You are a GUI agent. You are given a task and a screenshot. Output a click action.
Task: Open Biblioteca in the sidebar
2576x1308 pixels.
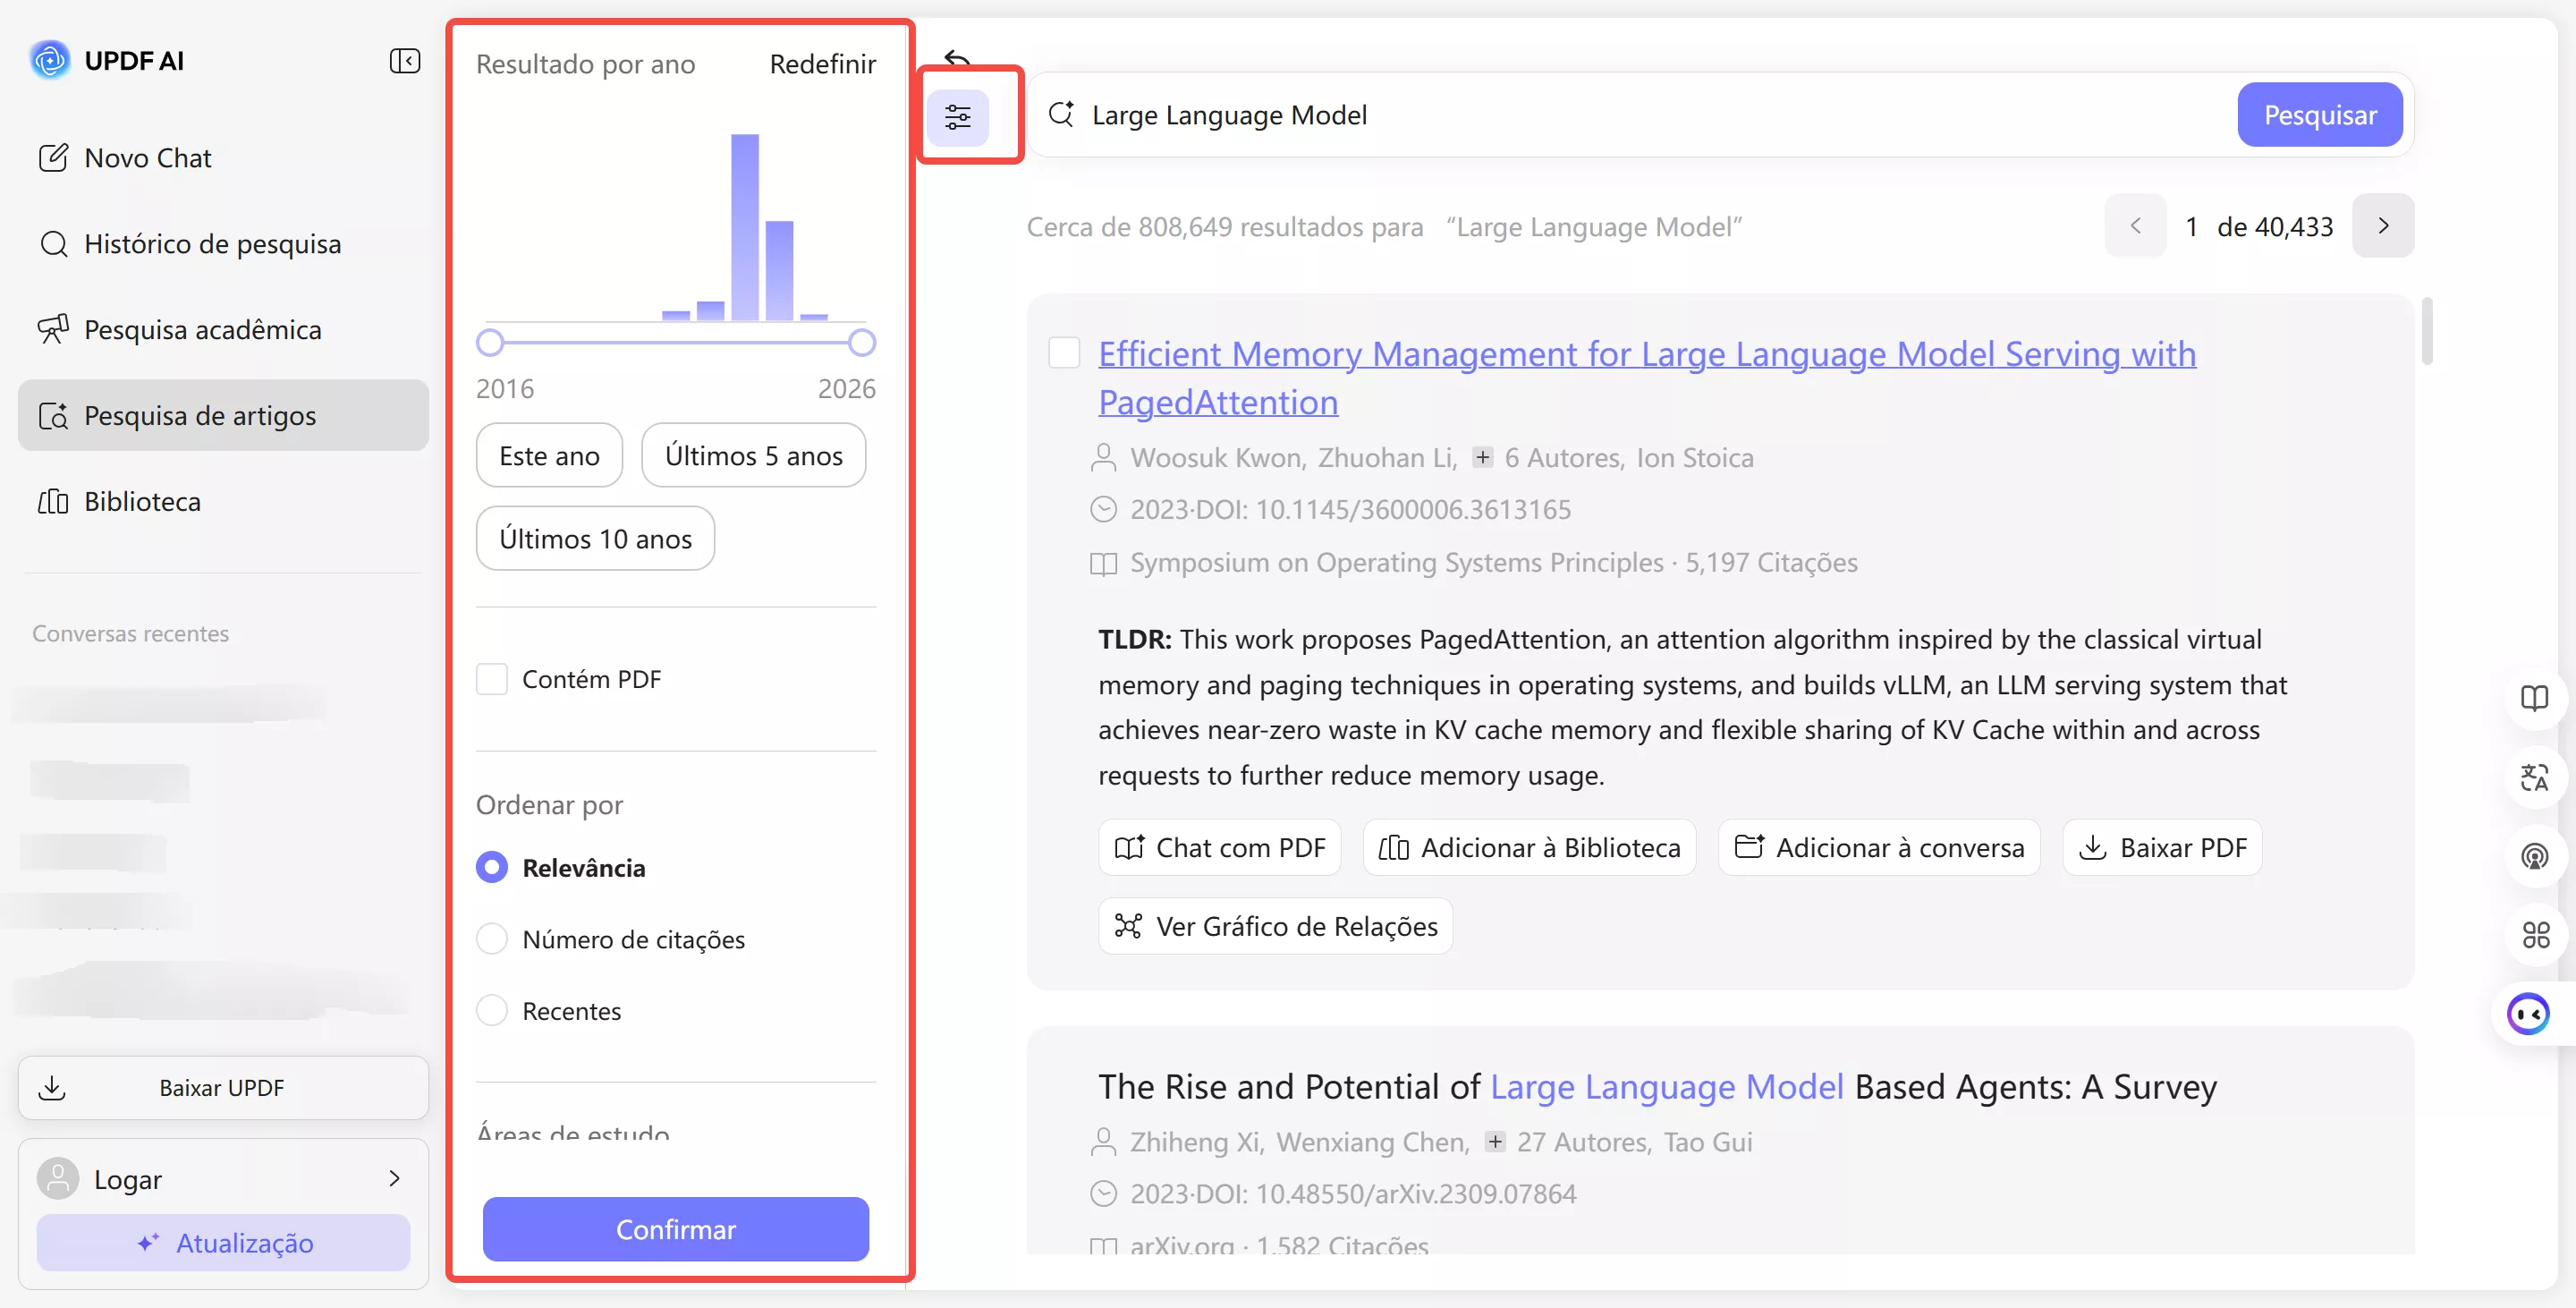click(x=142, y=501)
